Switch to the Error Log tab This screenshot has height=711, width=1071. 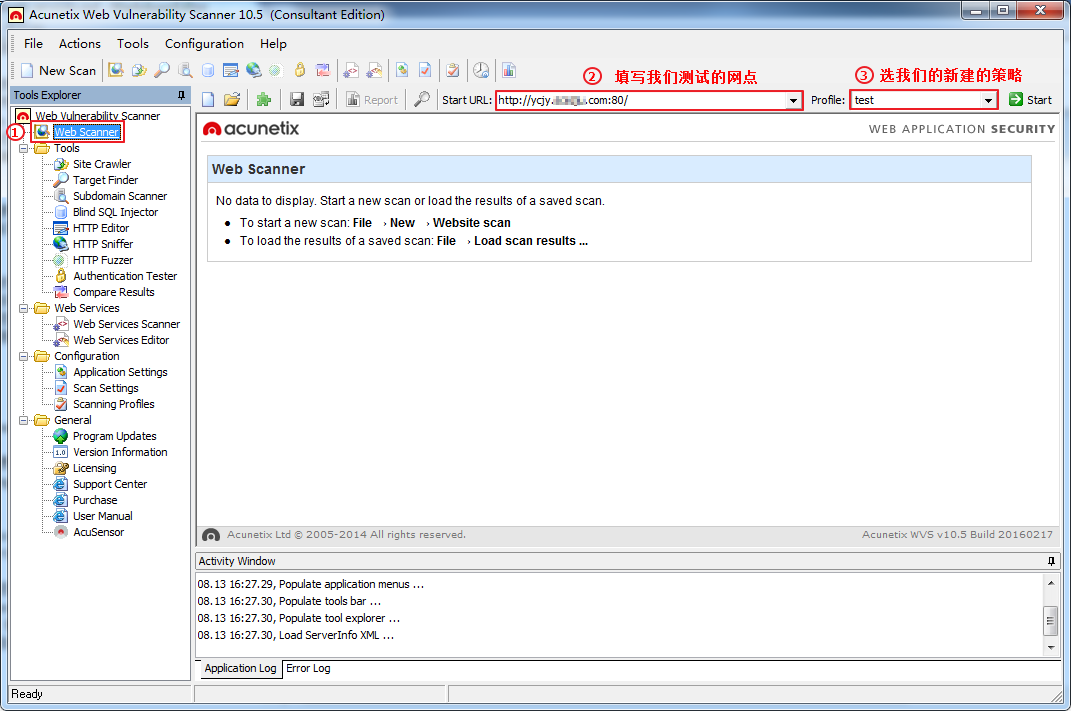308,668
